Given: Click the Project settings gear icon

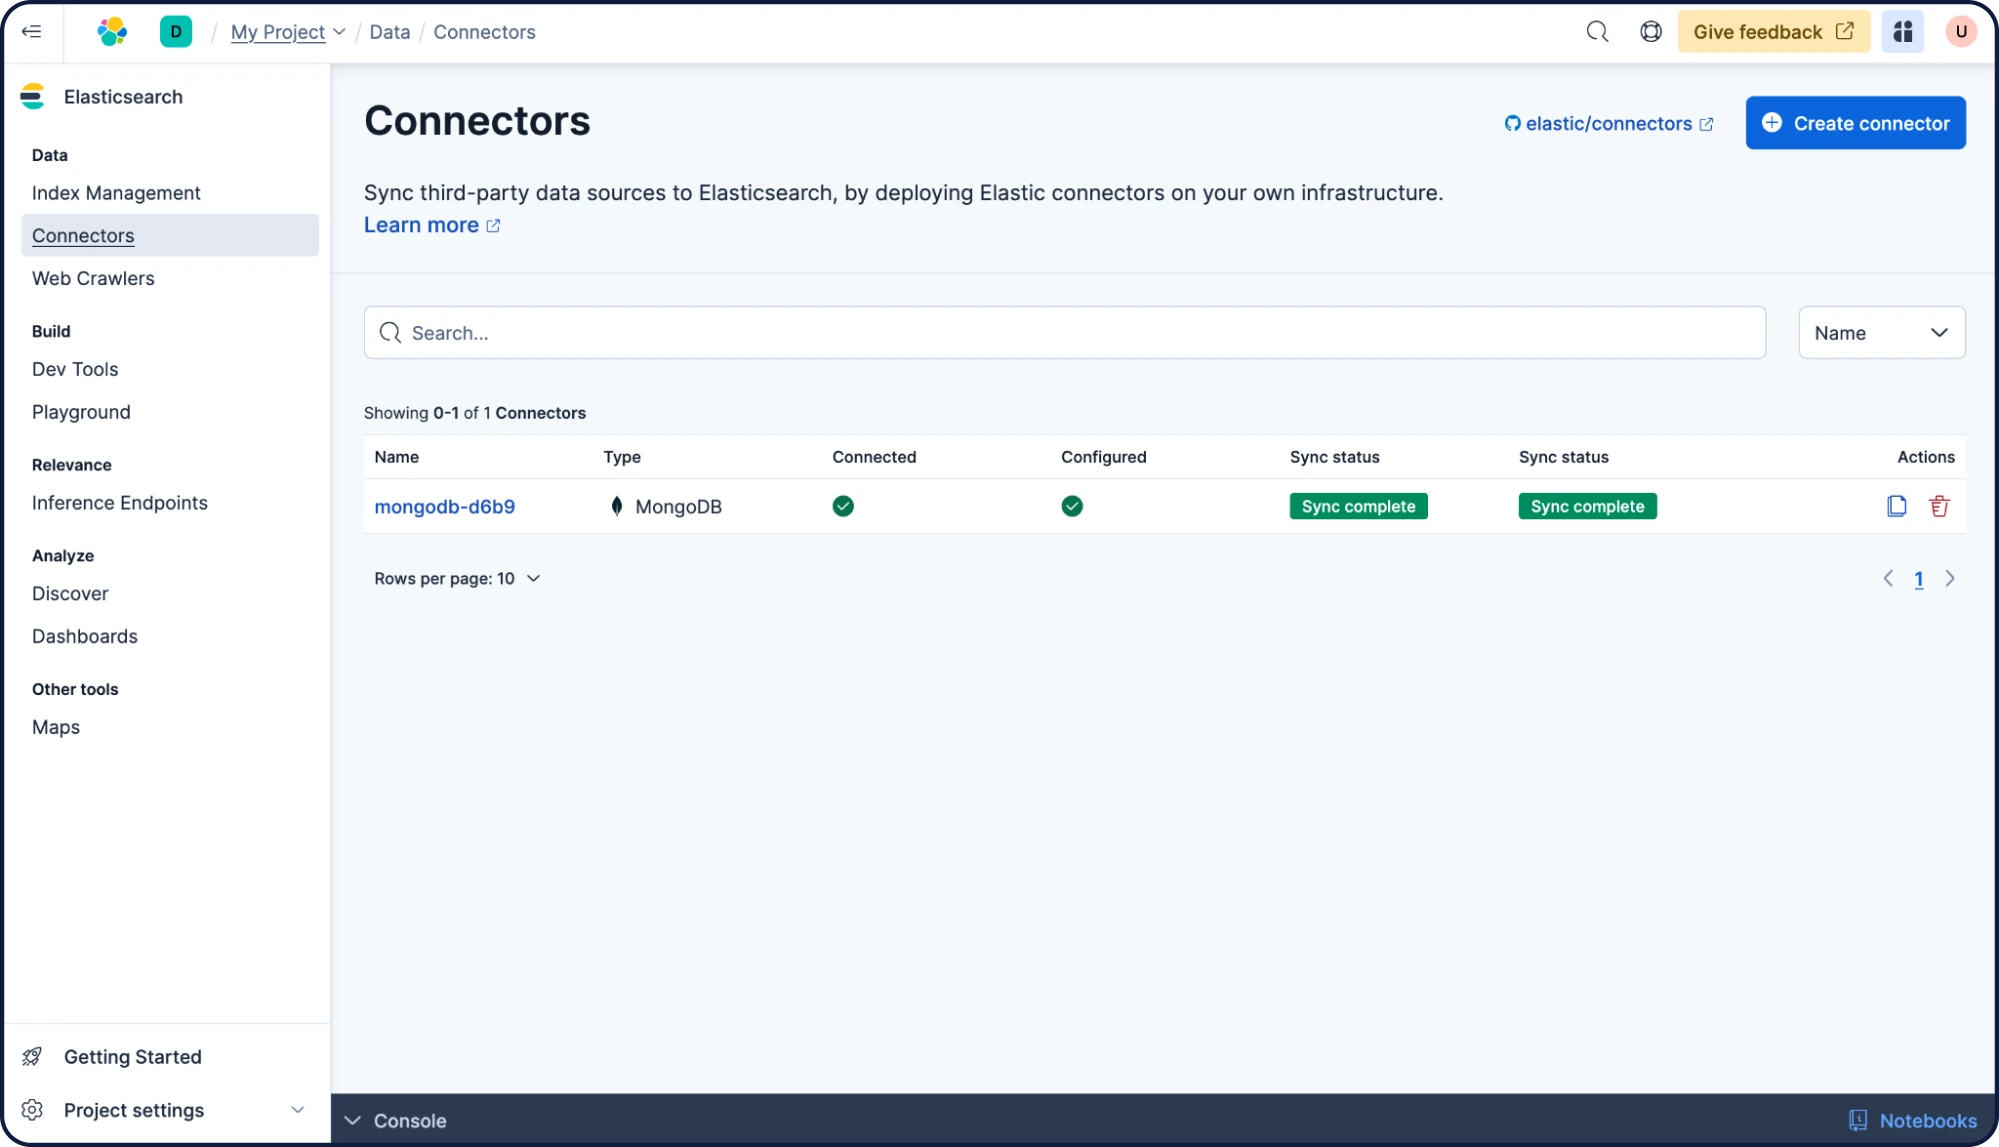Looking at the screenshot, I should pyautogui.click(x=32, y=1110).
